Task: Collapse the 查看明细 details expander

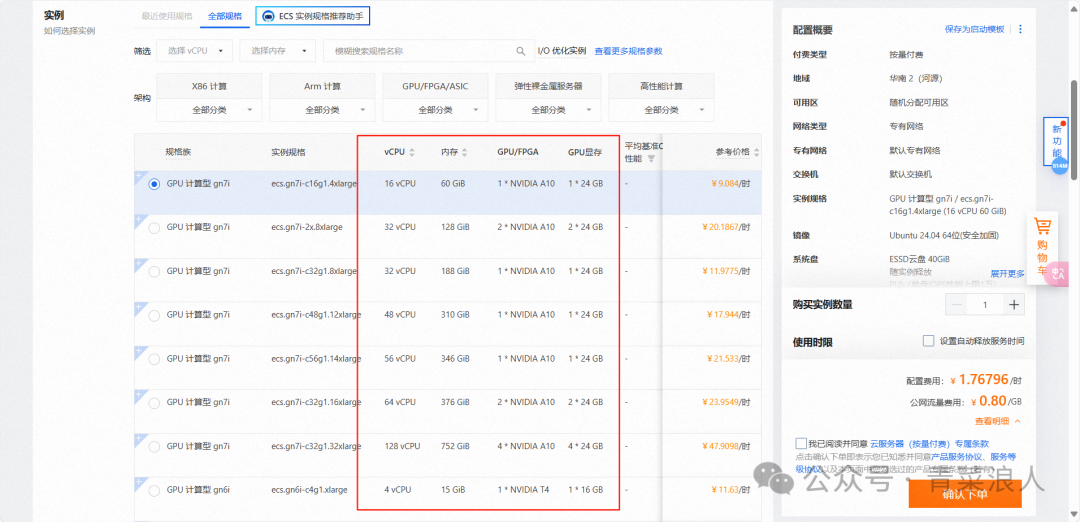Action: [997, 421]
